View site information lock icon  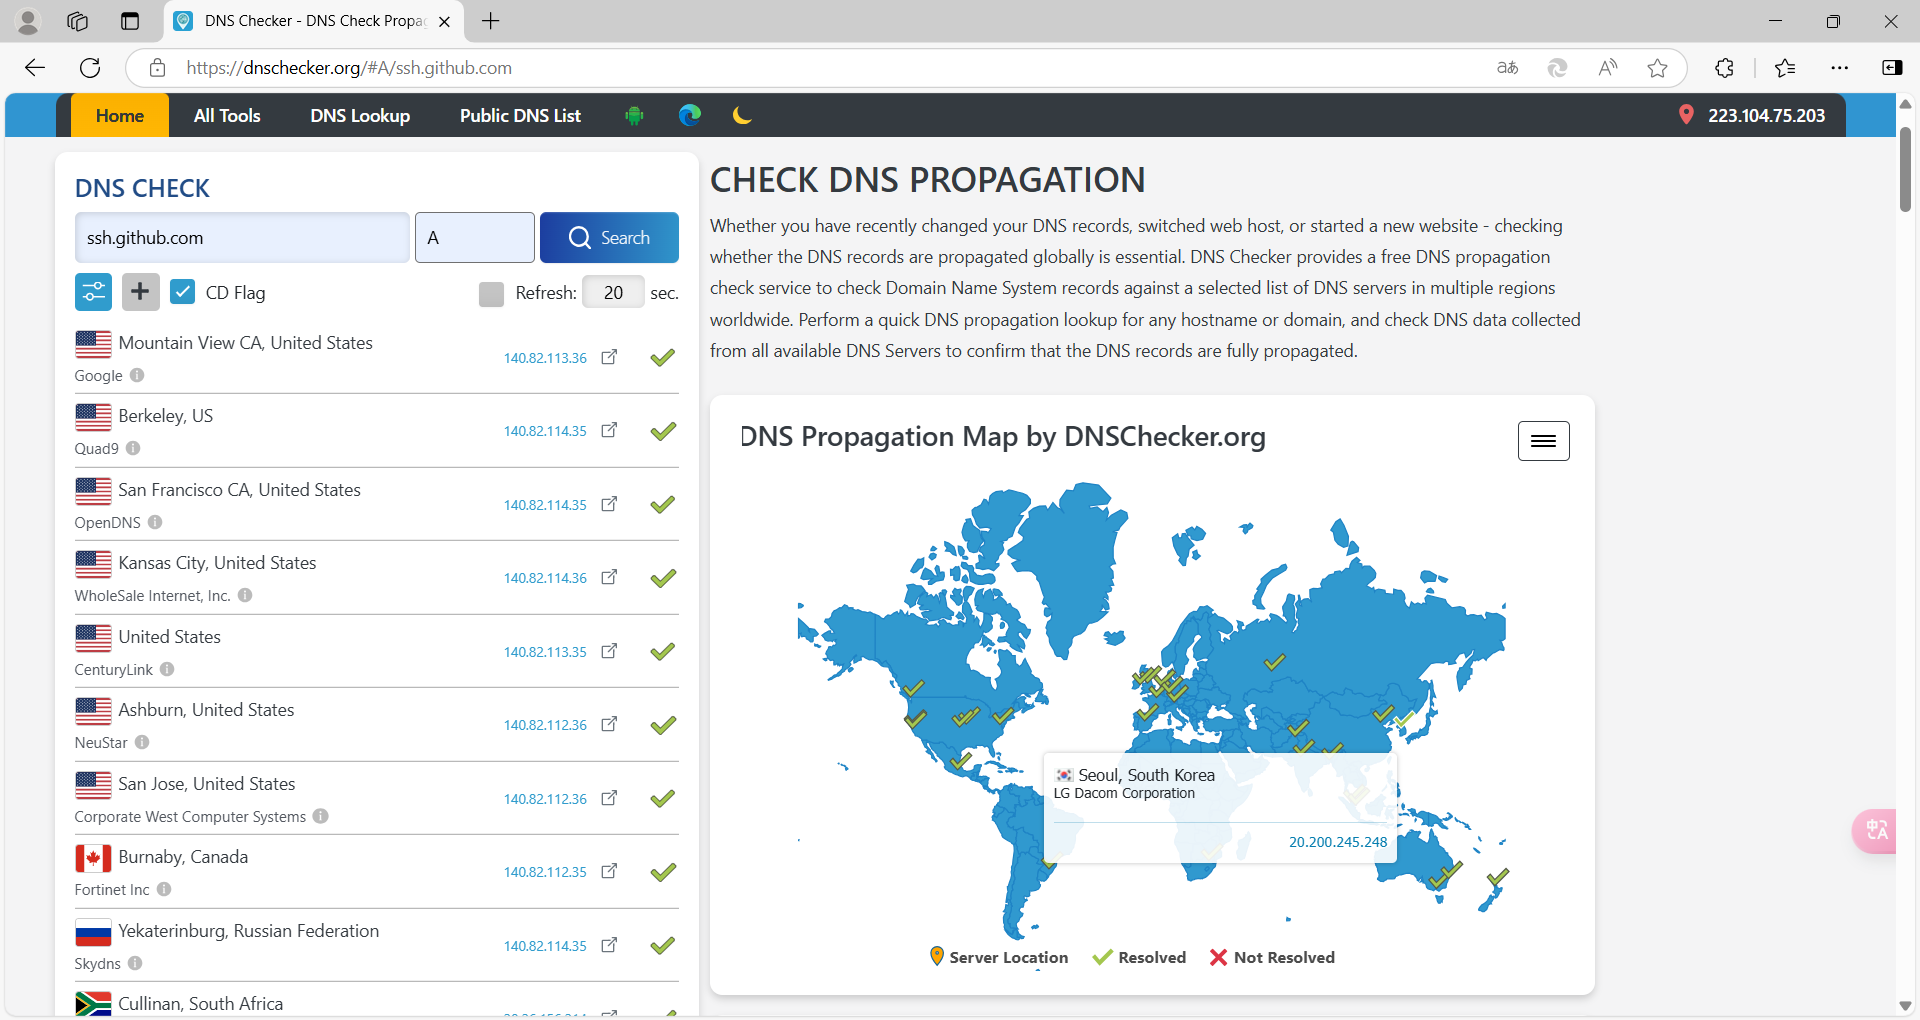point(157,68)
